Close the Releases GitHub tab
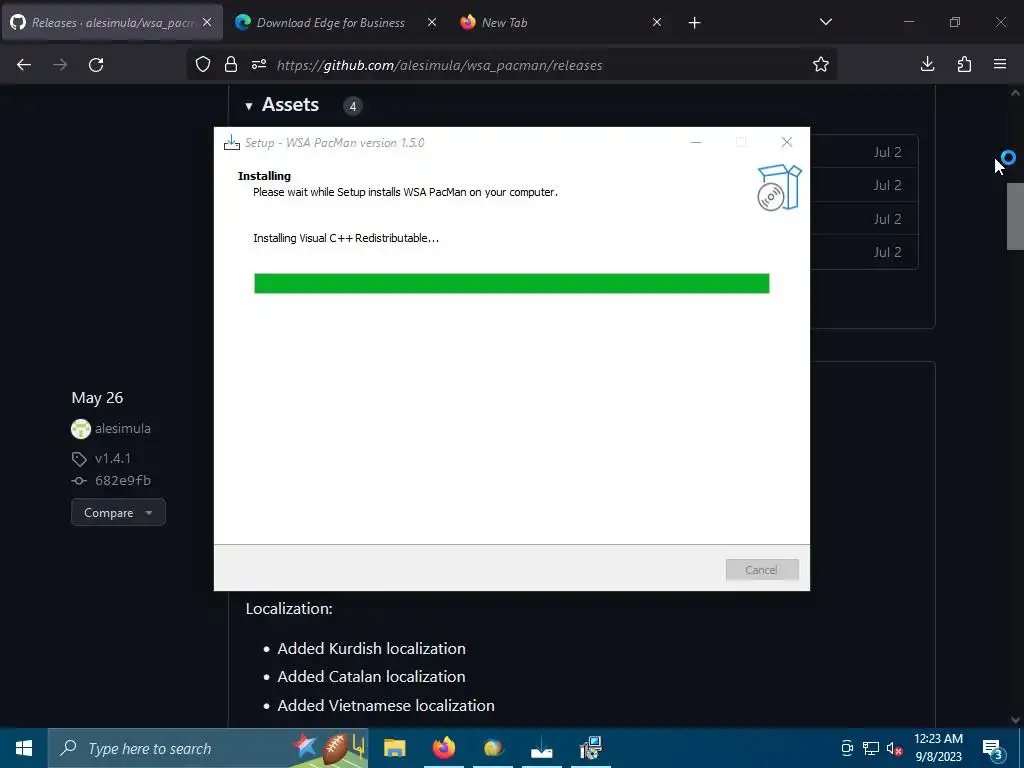This screenshot has height=768, width=1024. point(207,23)
